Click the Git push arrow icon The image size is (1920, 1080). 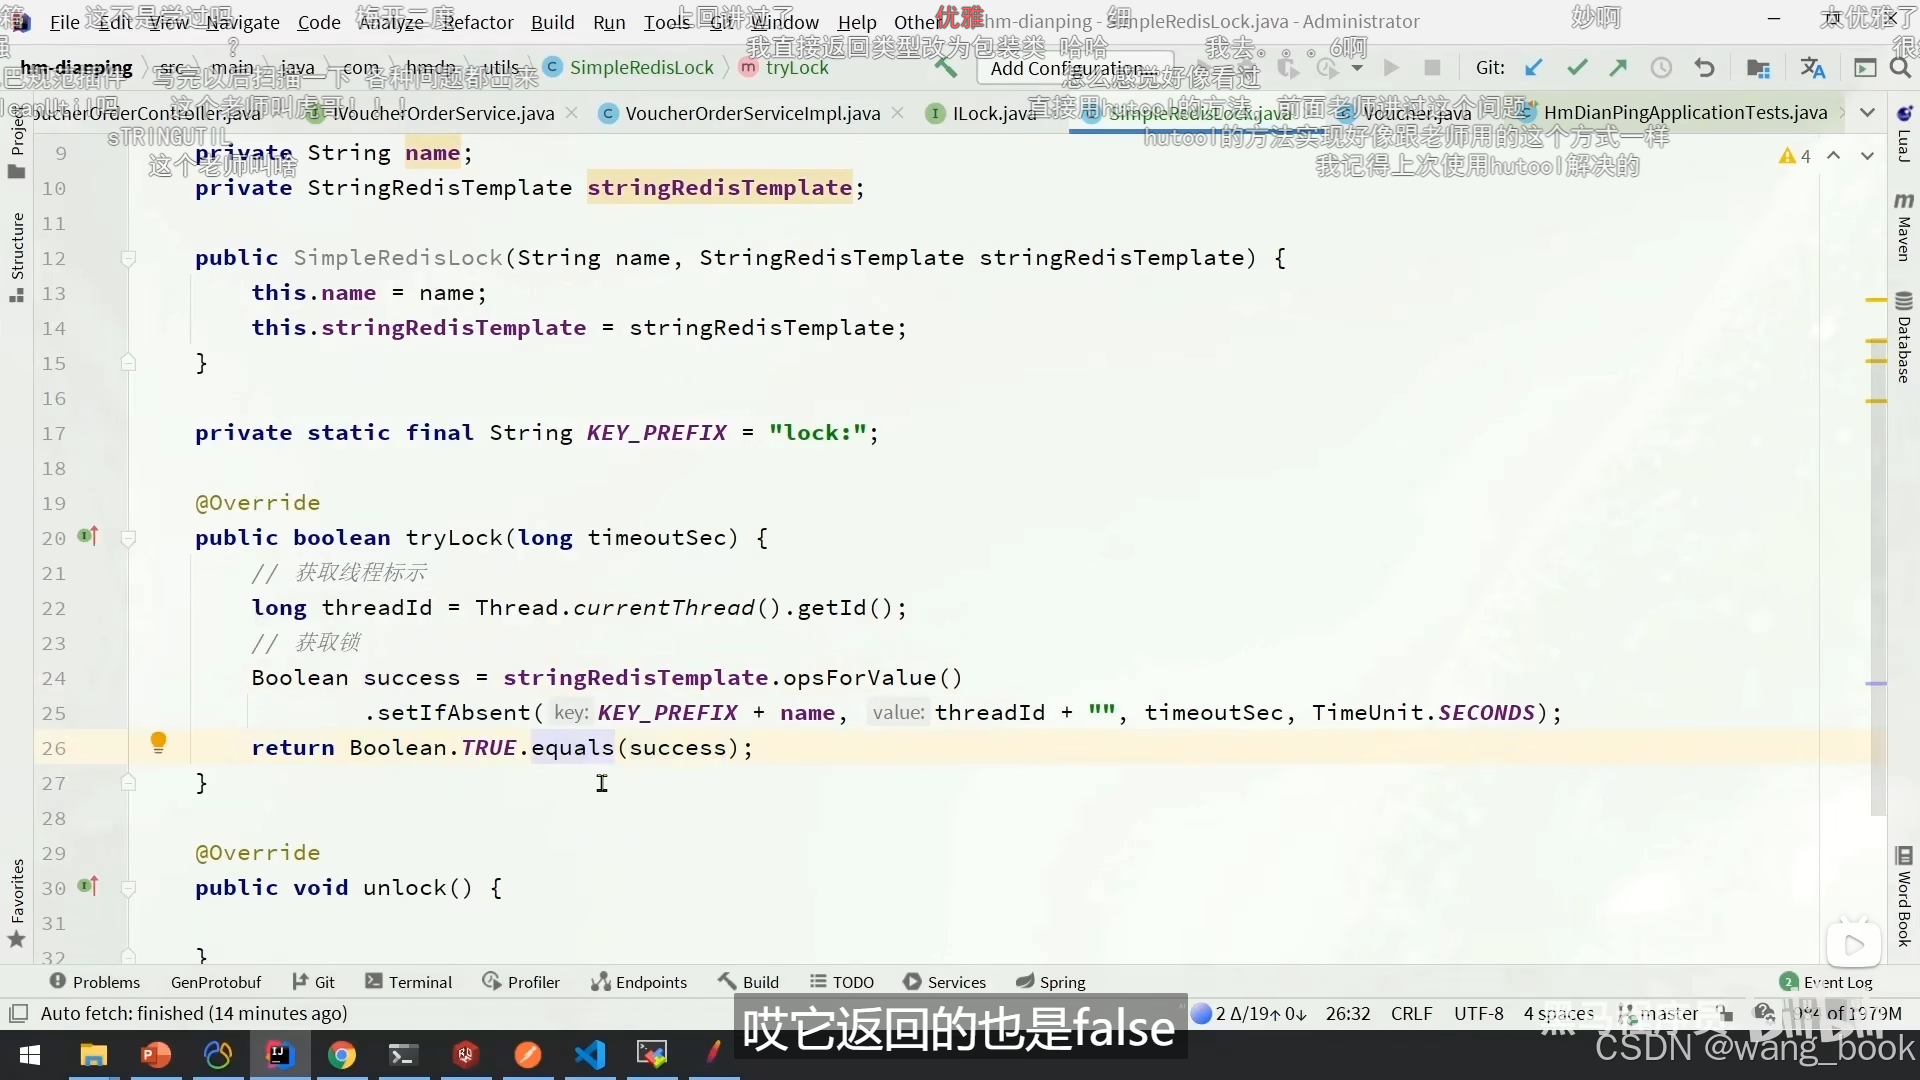1618,68
